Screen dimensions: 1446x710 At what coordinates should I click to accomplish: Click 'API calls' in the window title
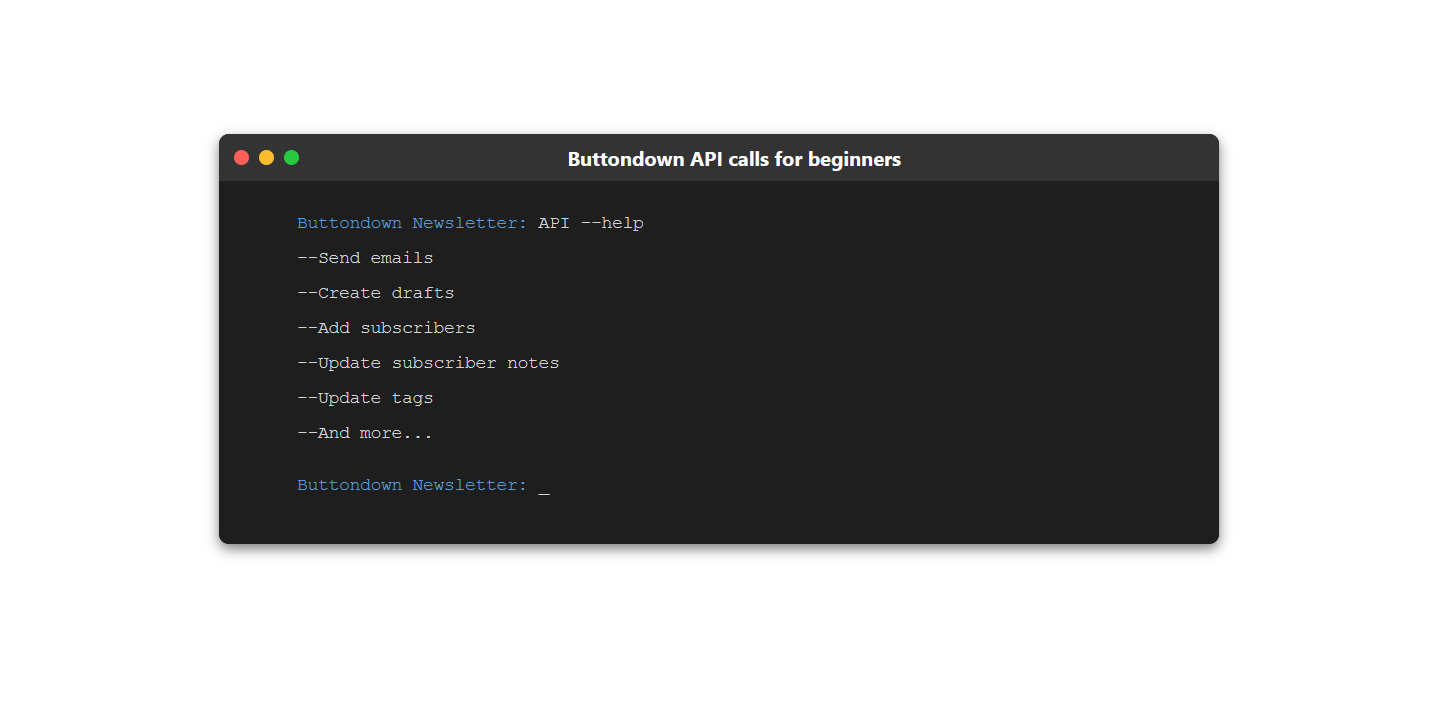click(730, 160)
